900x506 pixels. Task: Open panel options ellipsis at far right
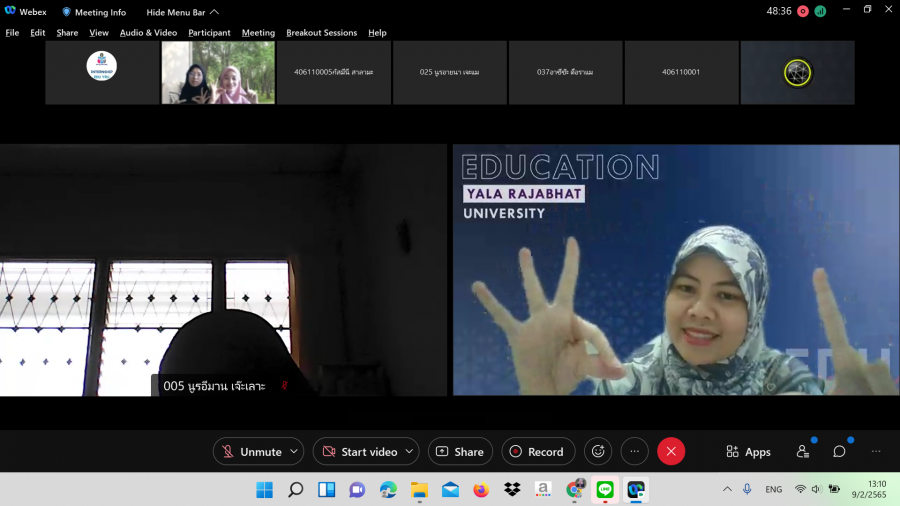876,452
